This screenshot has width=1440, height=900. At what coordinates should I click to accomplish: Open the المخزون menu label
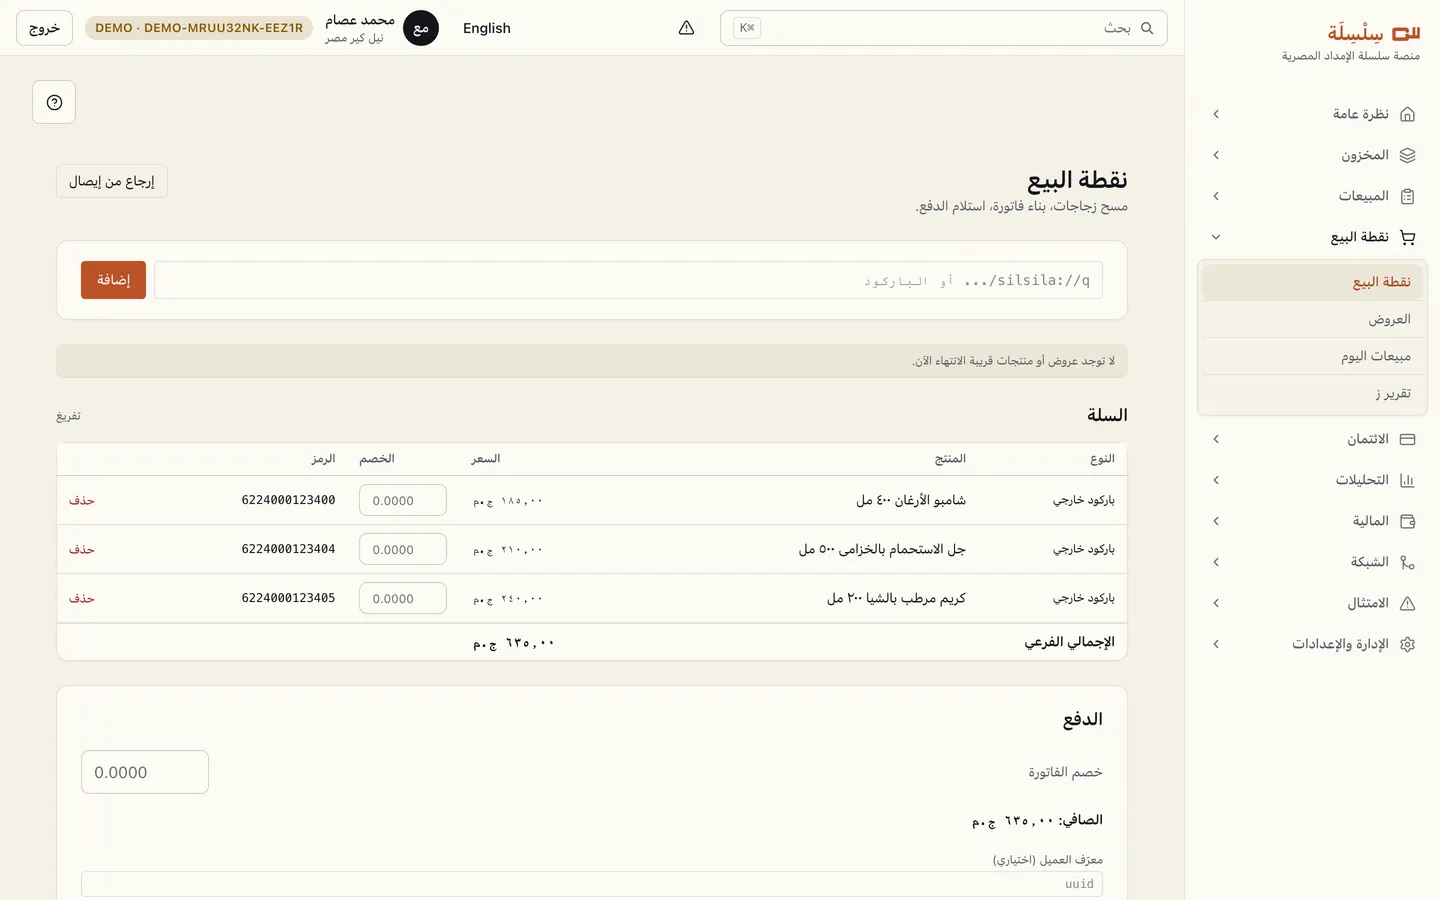[x=1365, y=155]
